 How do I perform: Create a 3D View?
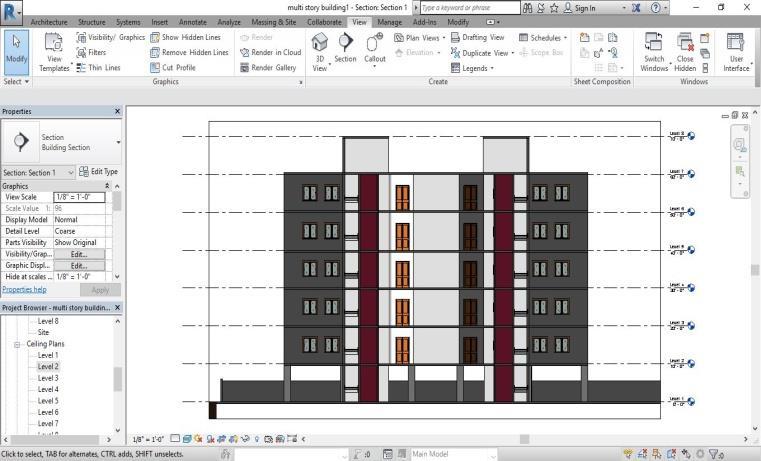click(319, 52)
